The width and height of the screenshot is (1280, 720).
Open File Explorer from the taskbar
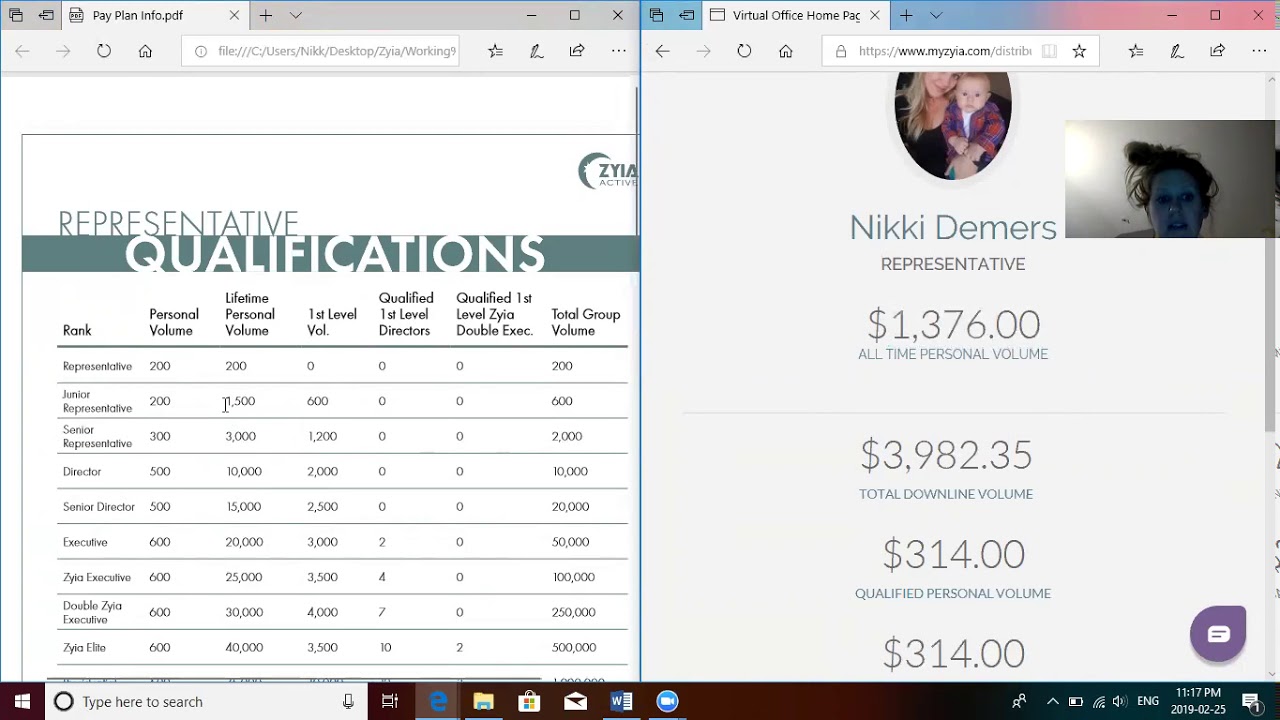click(x=483, y=701)
